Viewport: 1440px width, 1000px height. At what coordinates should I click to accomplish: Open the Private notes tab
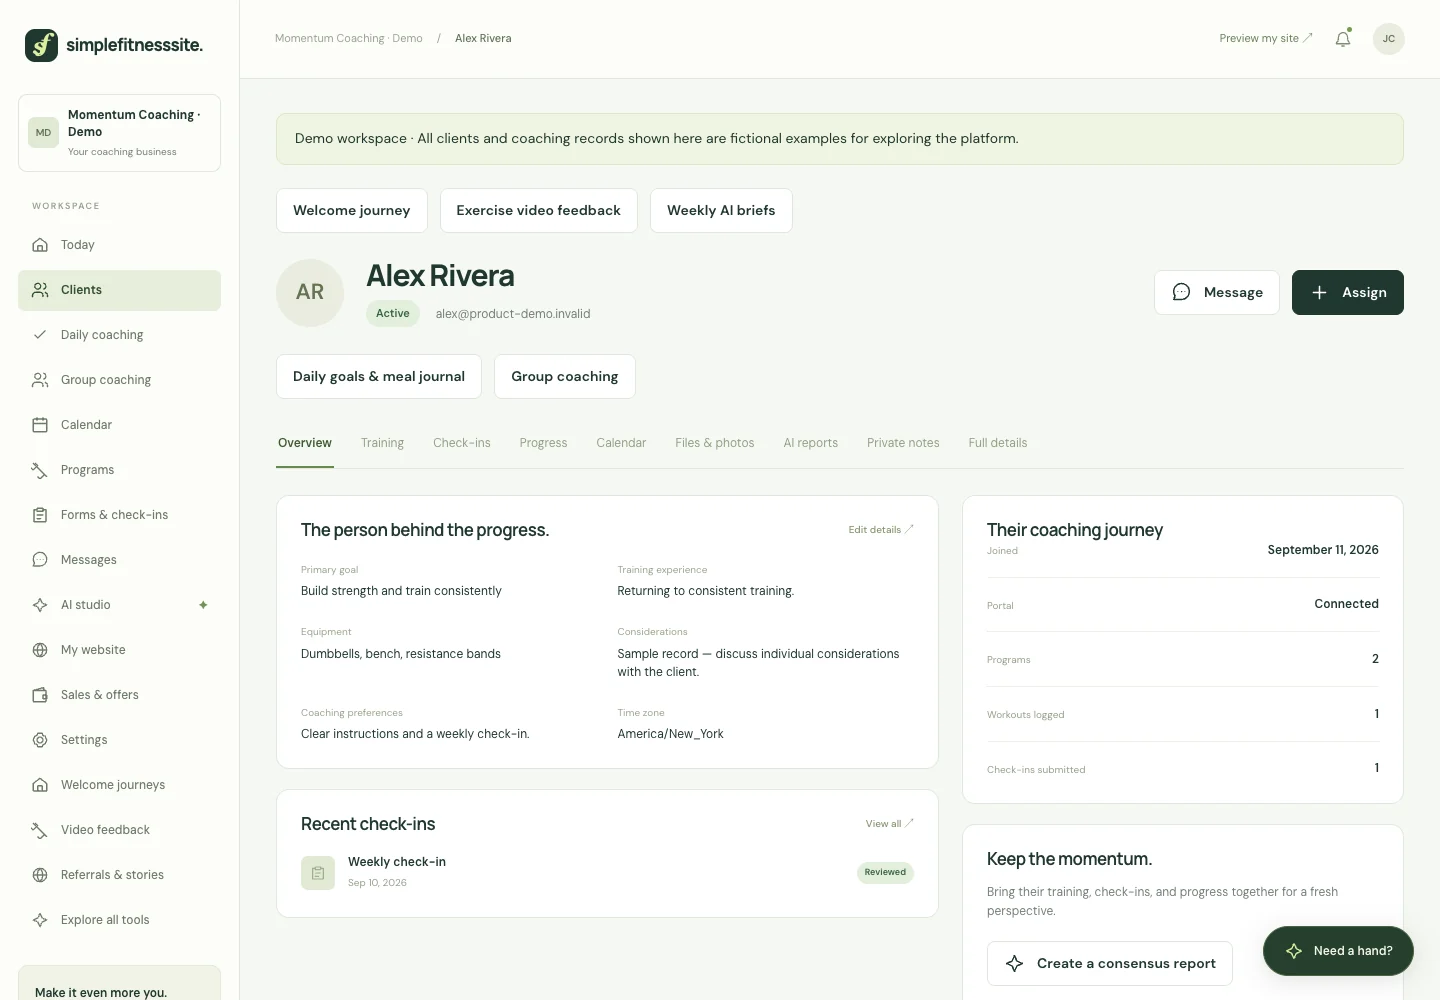[903, 443]
